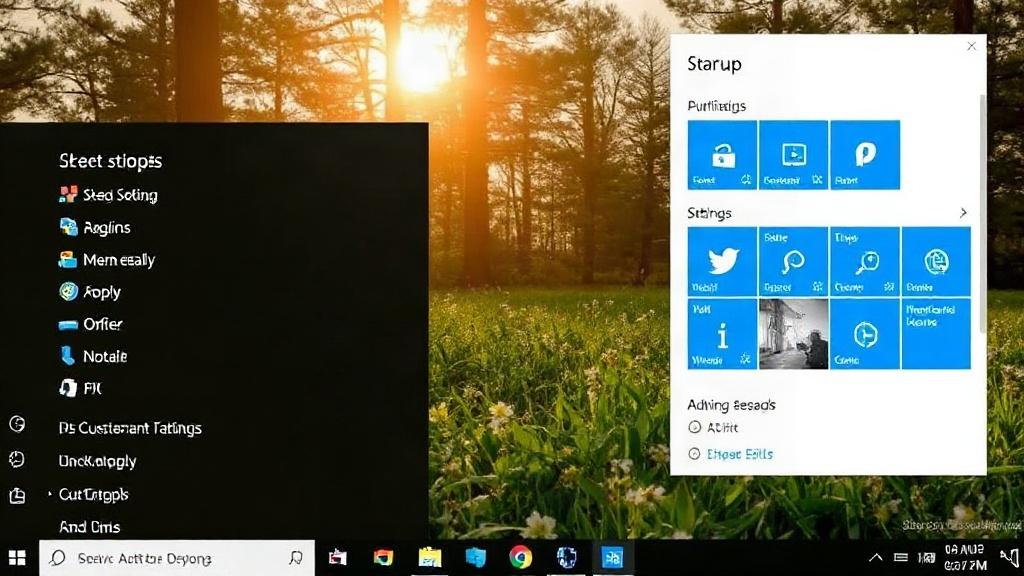Open the P logo tile
Image resolution: width=1024 pixels, height=576 pixels.
(x=865, y=155)
